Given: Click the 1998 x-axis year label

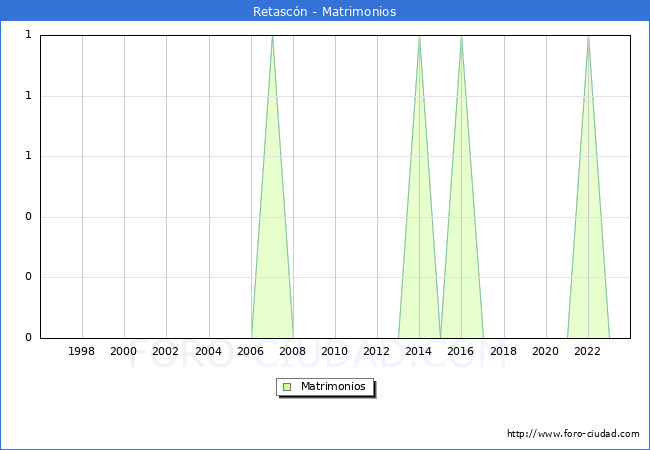Looking at the screenshot, I should click(82, 351).
